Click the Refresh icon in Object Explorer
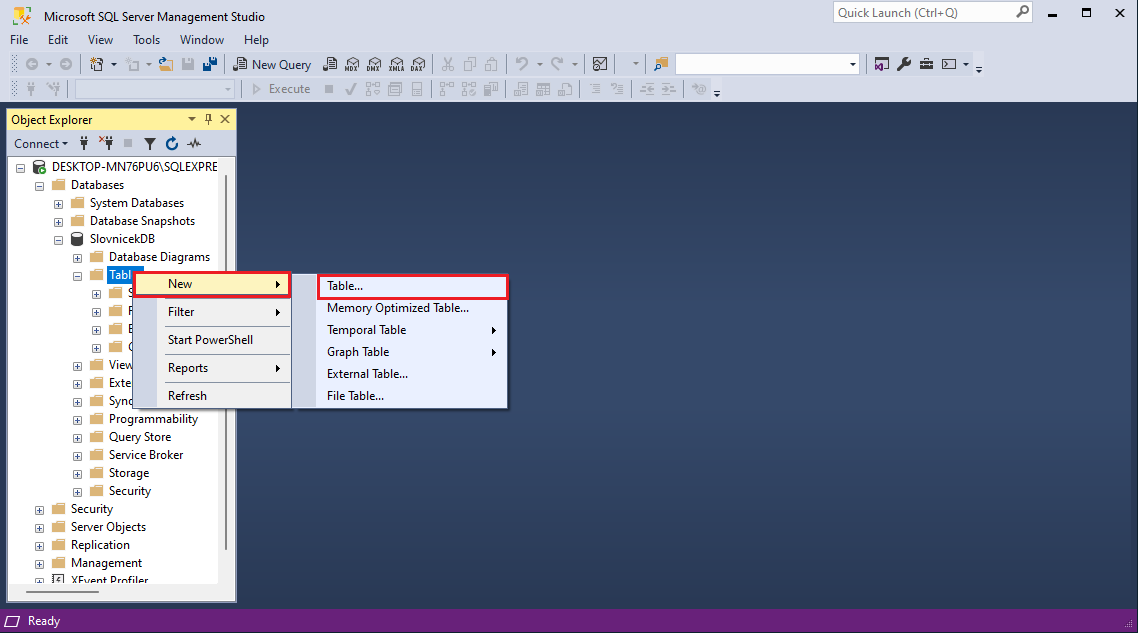The width and height of the screenshot is (1138, 633). click(x=172, y=144)
